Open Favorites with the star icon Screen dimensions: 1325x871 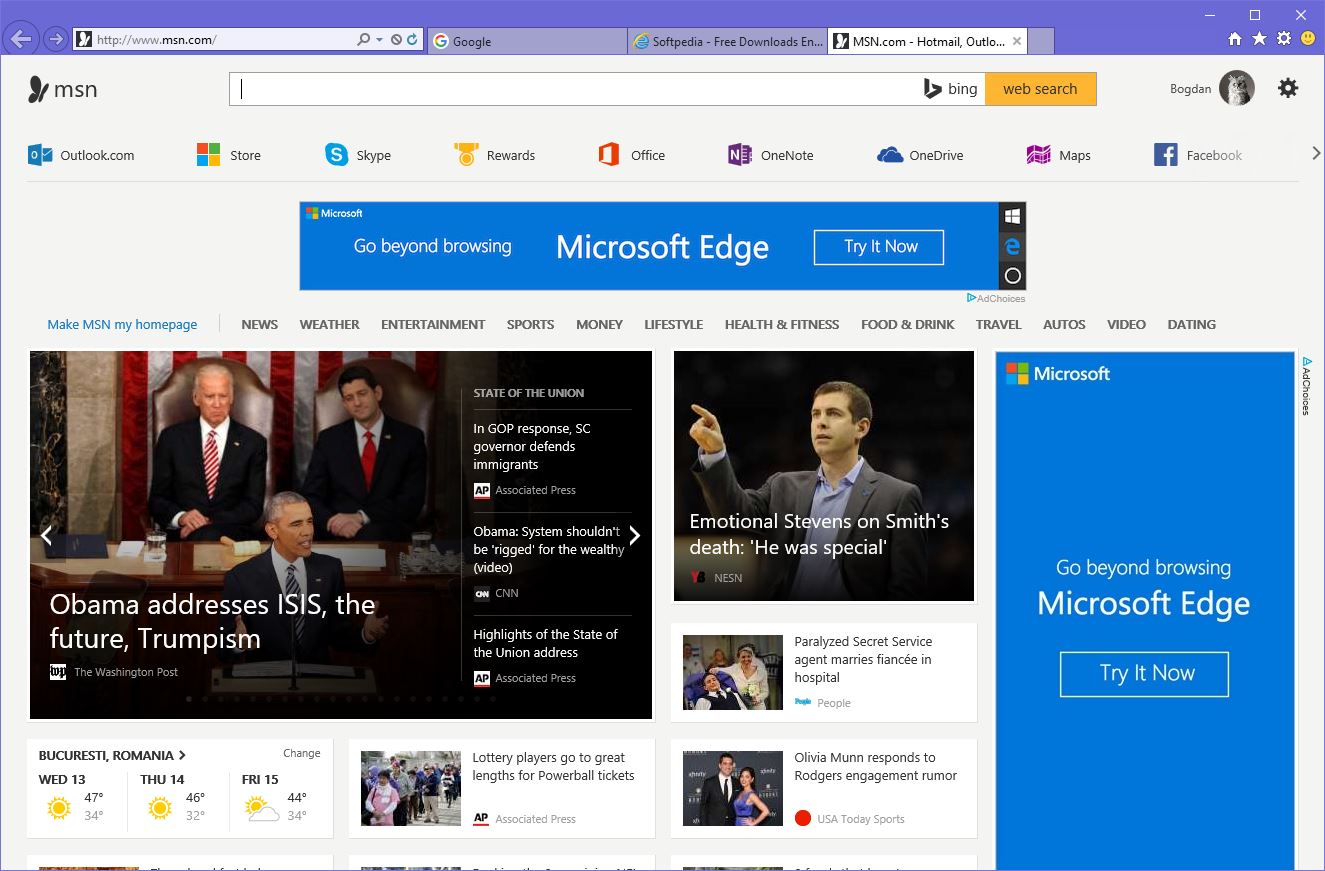pos(1259,38)
